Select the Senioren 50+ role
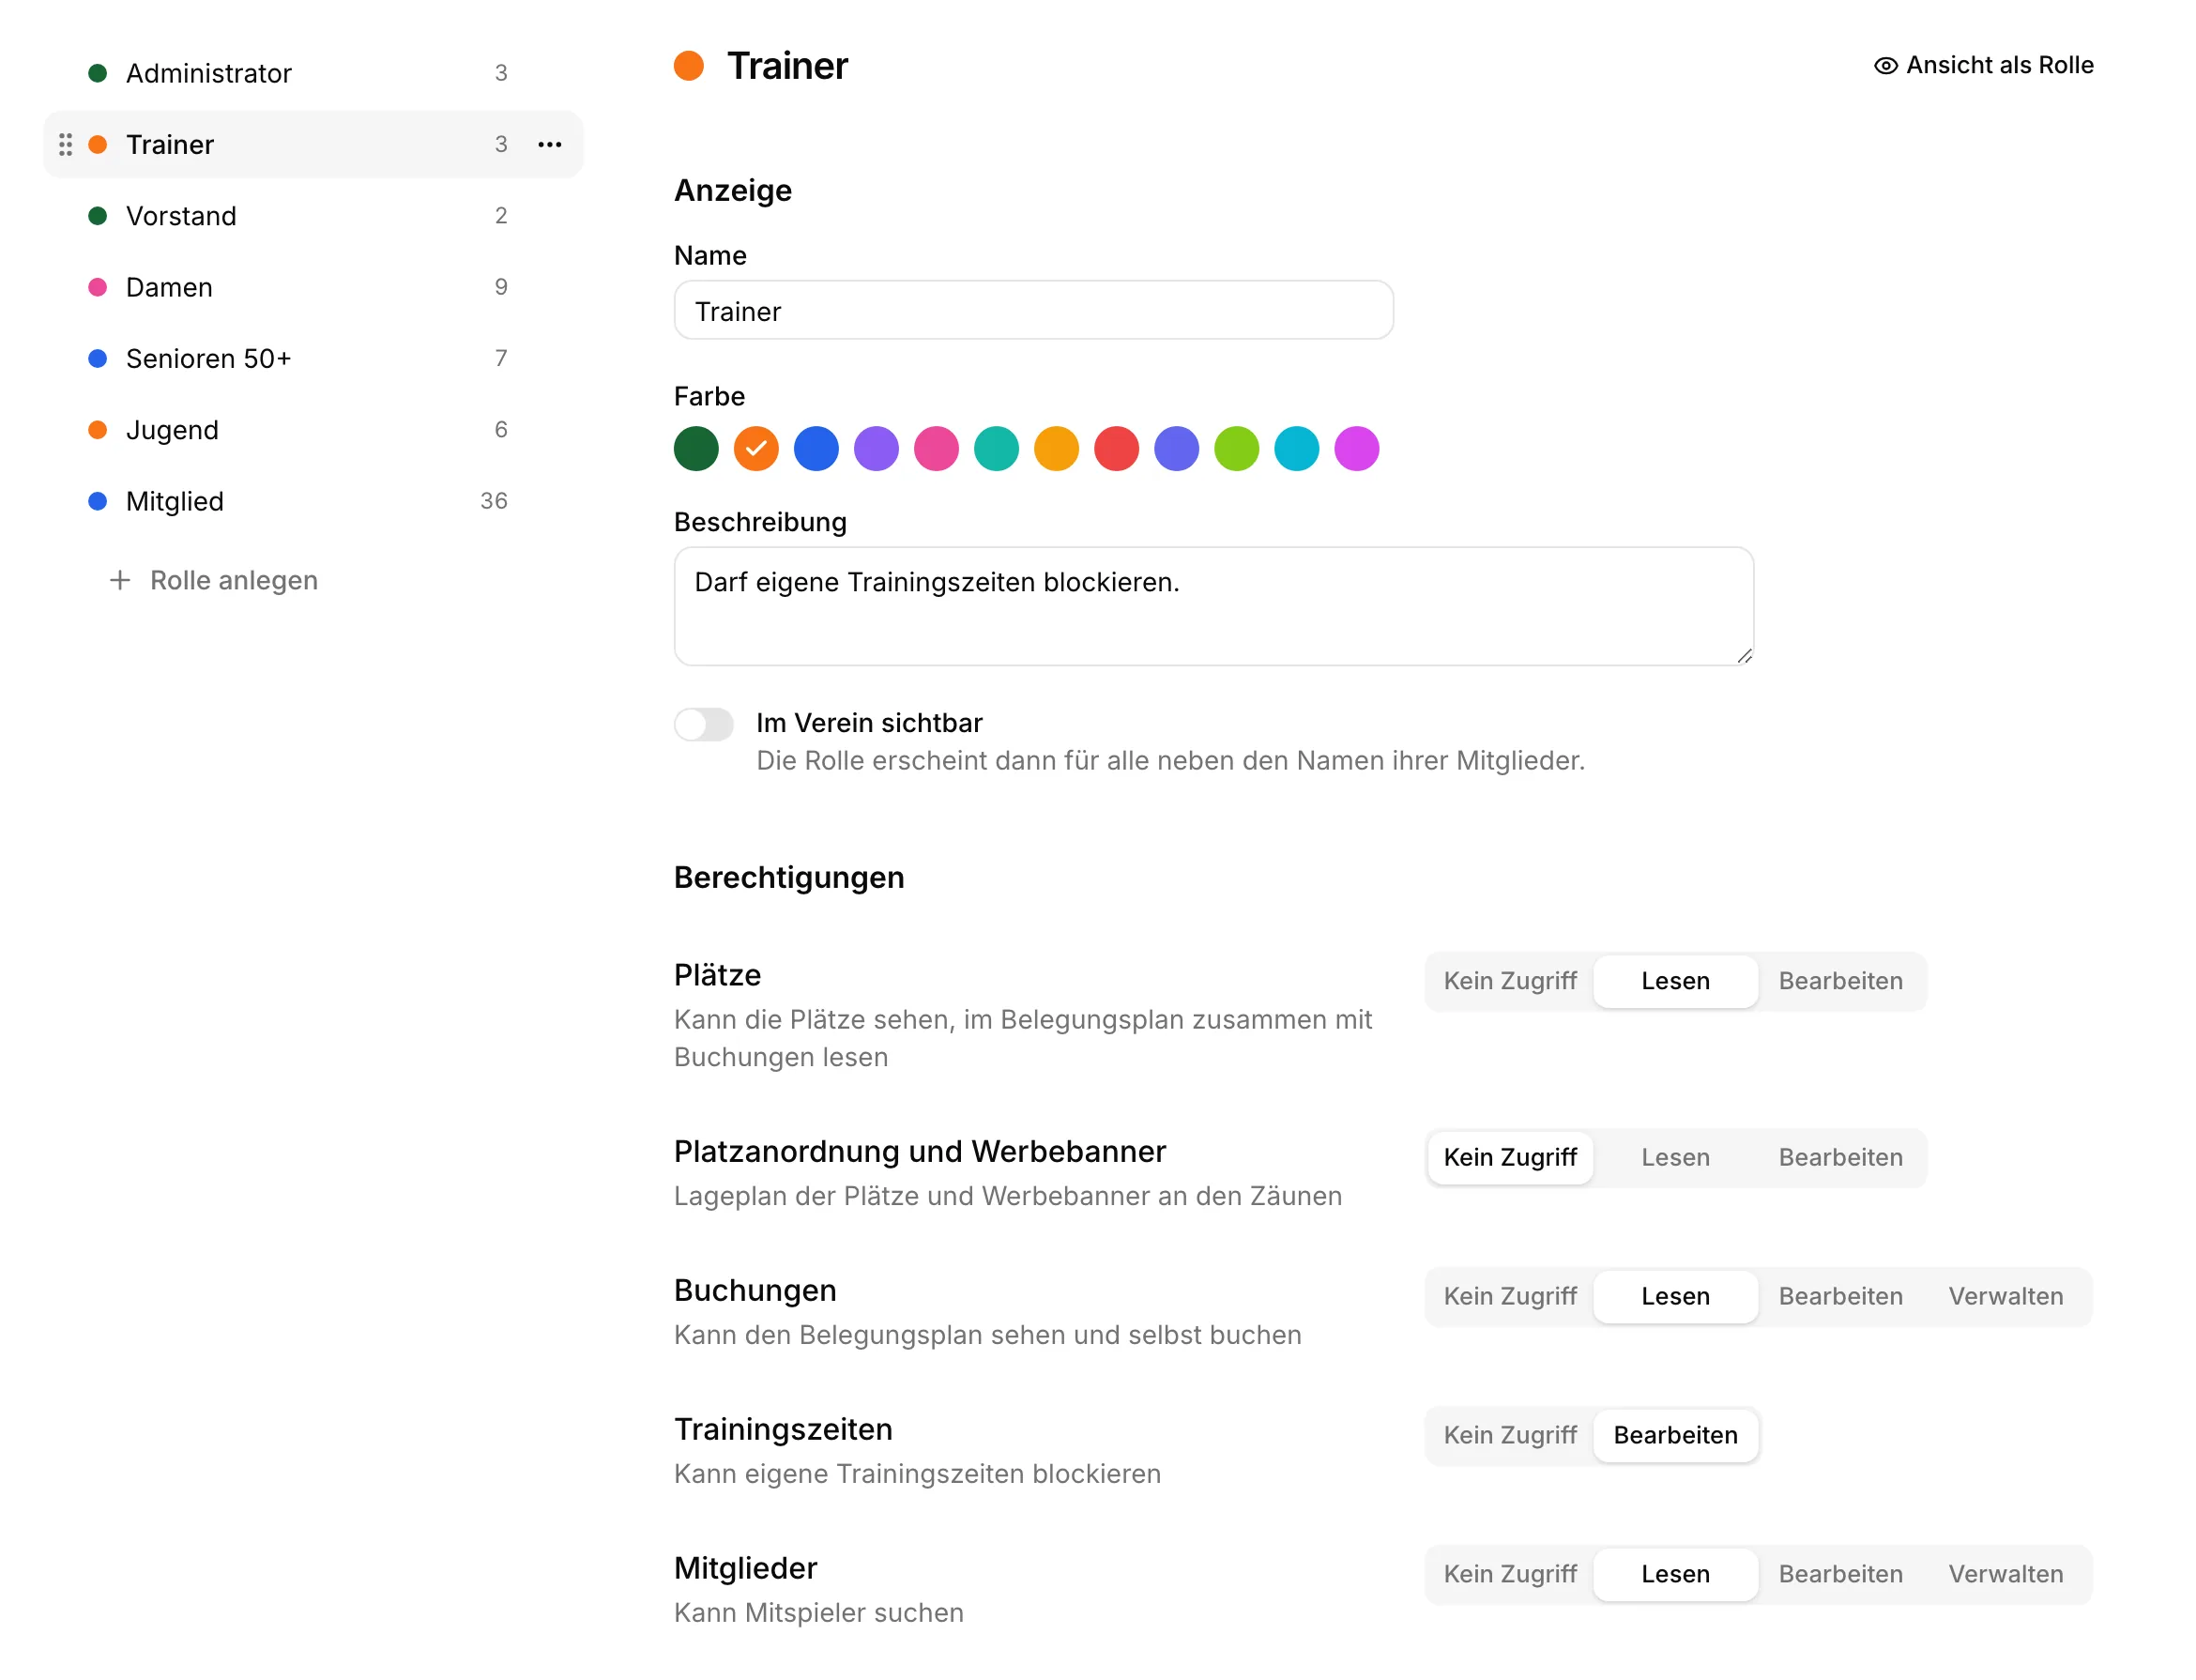 coord(313,358)
